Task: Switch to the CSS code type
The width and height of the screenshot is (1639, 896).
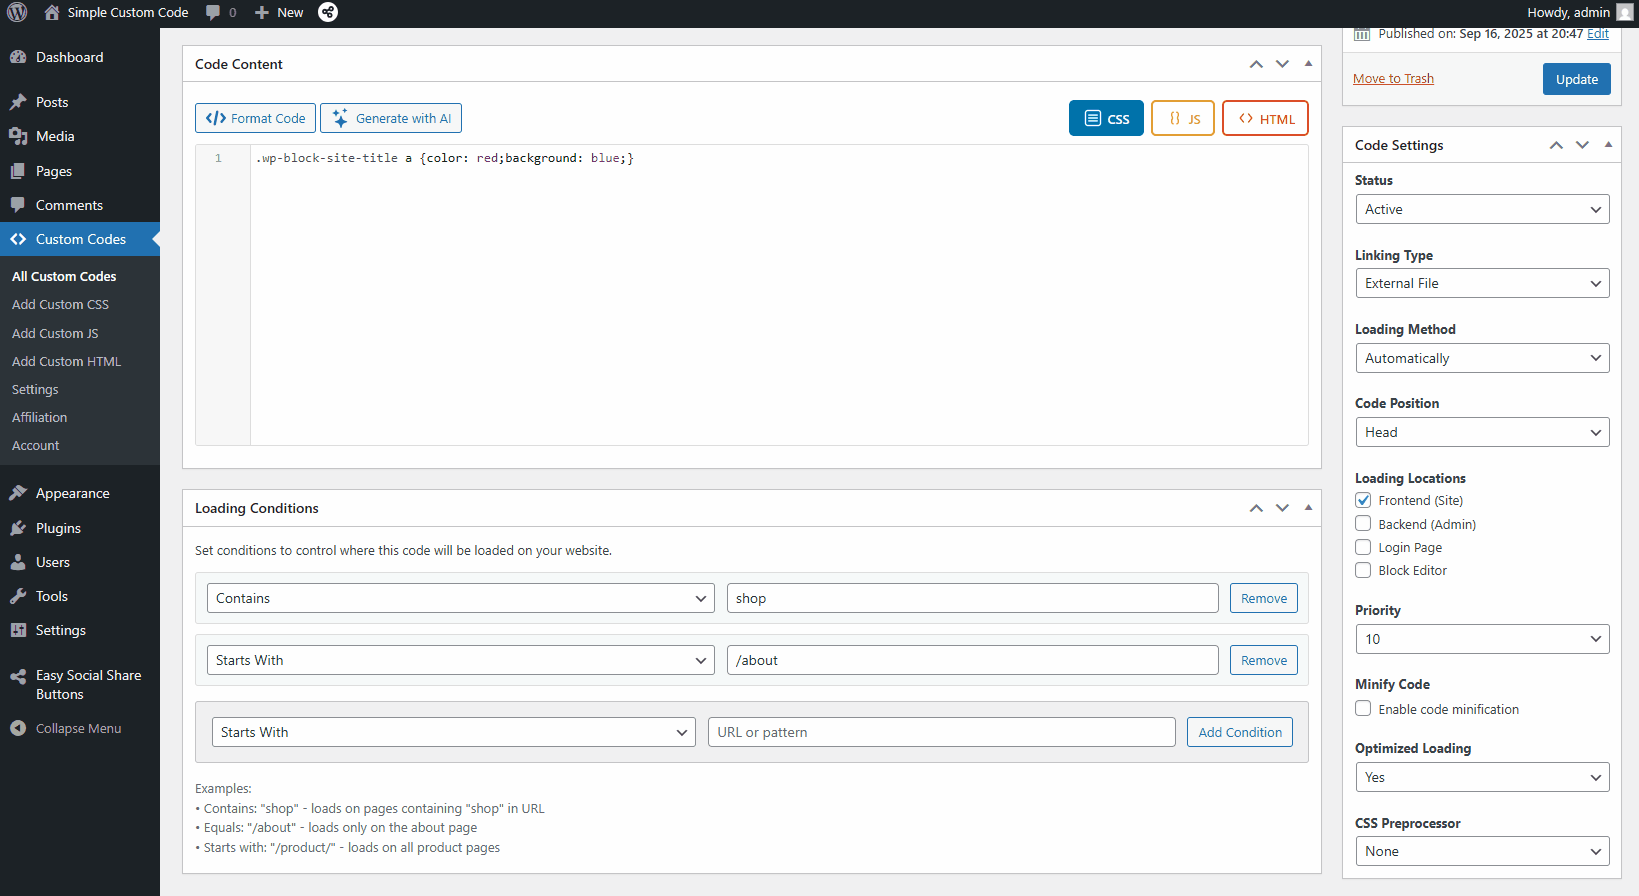Action: [1106, 118]
